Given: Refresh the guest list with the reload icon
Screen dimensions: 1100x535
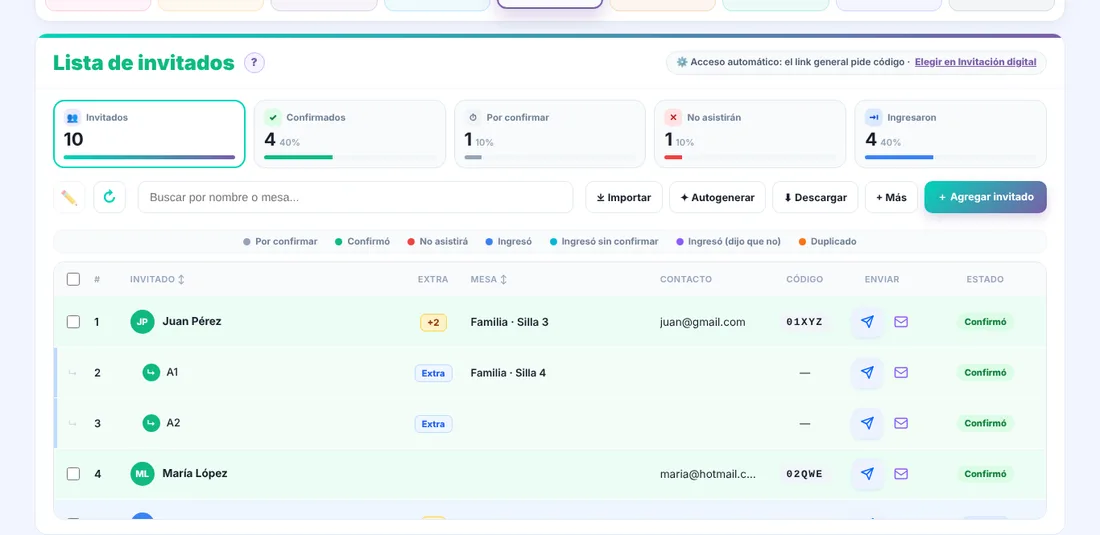Looking at the screenshot, I should (x=109, y=197).
